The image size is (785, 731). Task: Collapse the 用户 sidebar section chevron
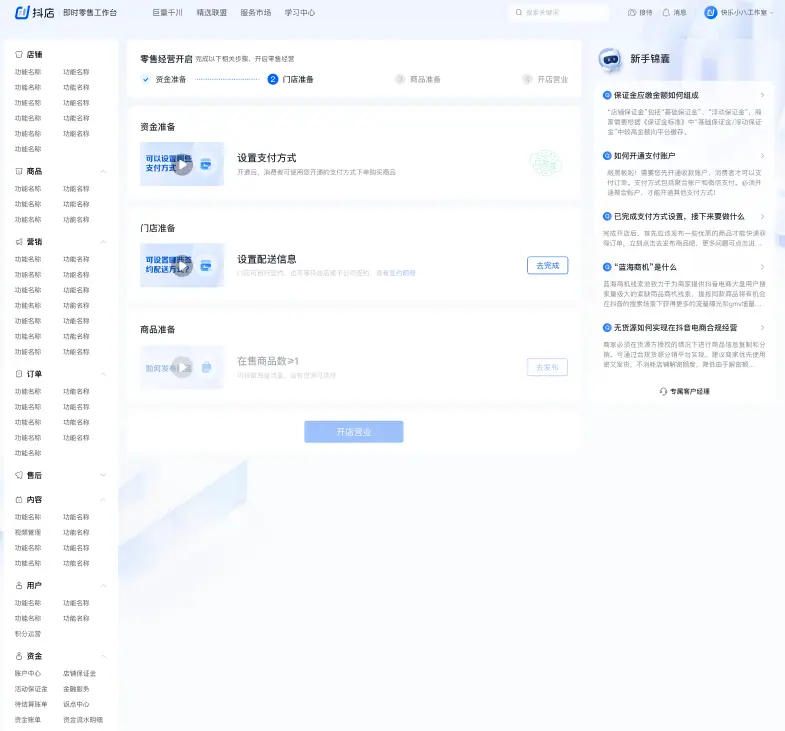tap(103, 585)
